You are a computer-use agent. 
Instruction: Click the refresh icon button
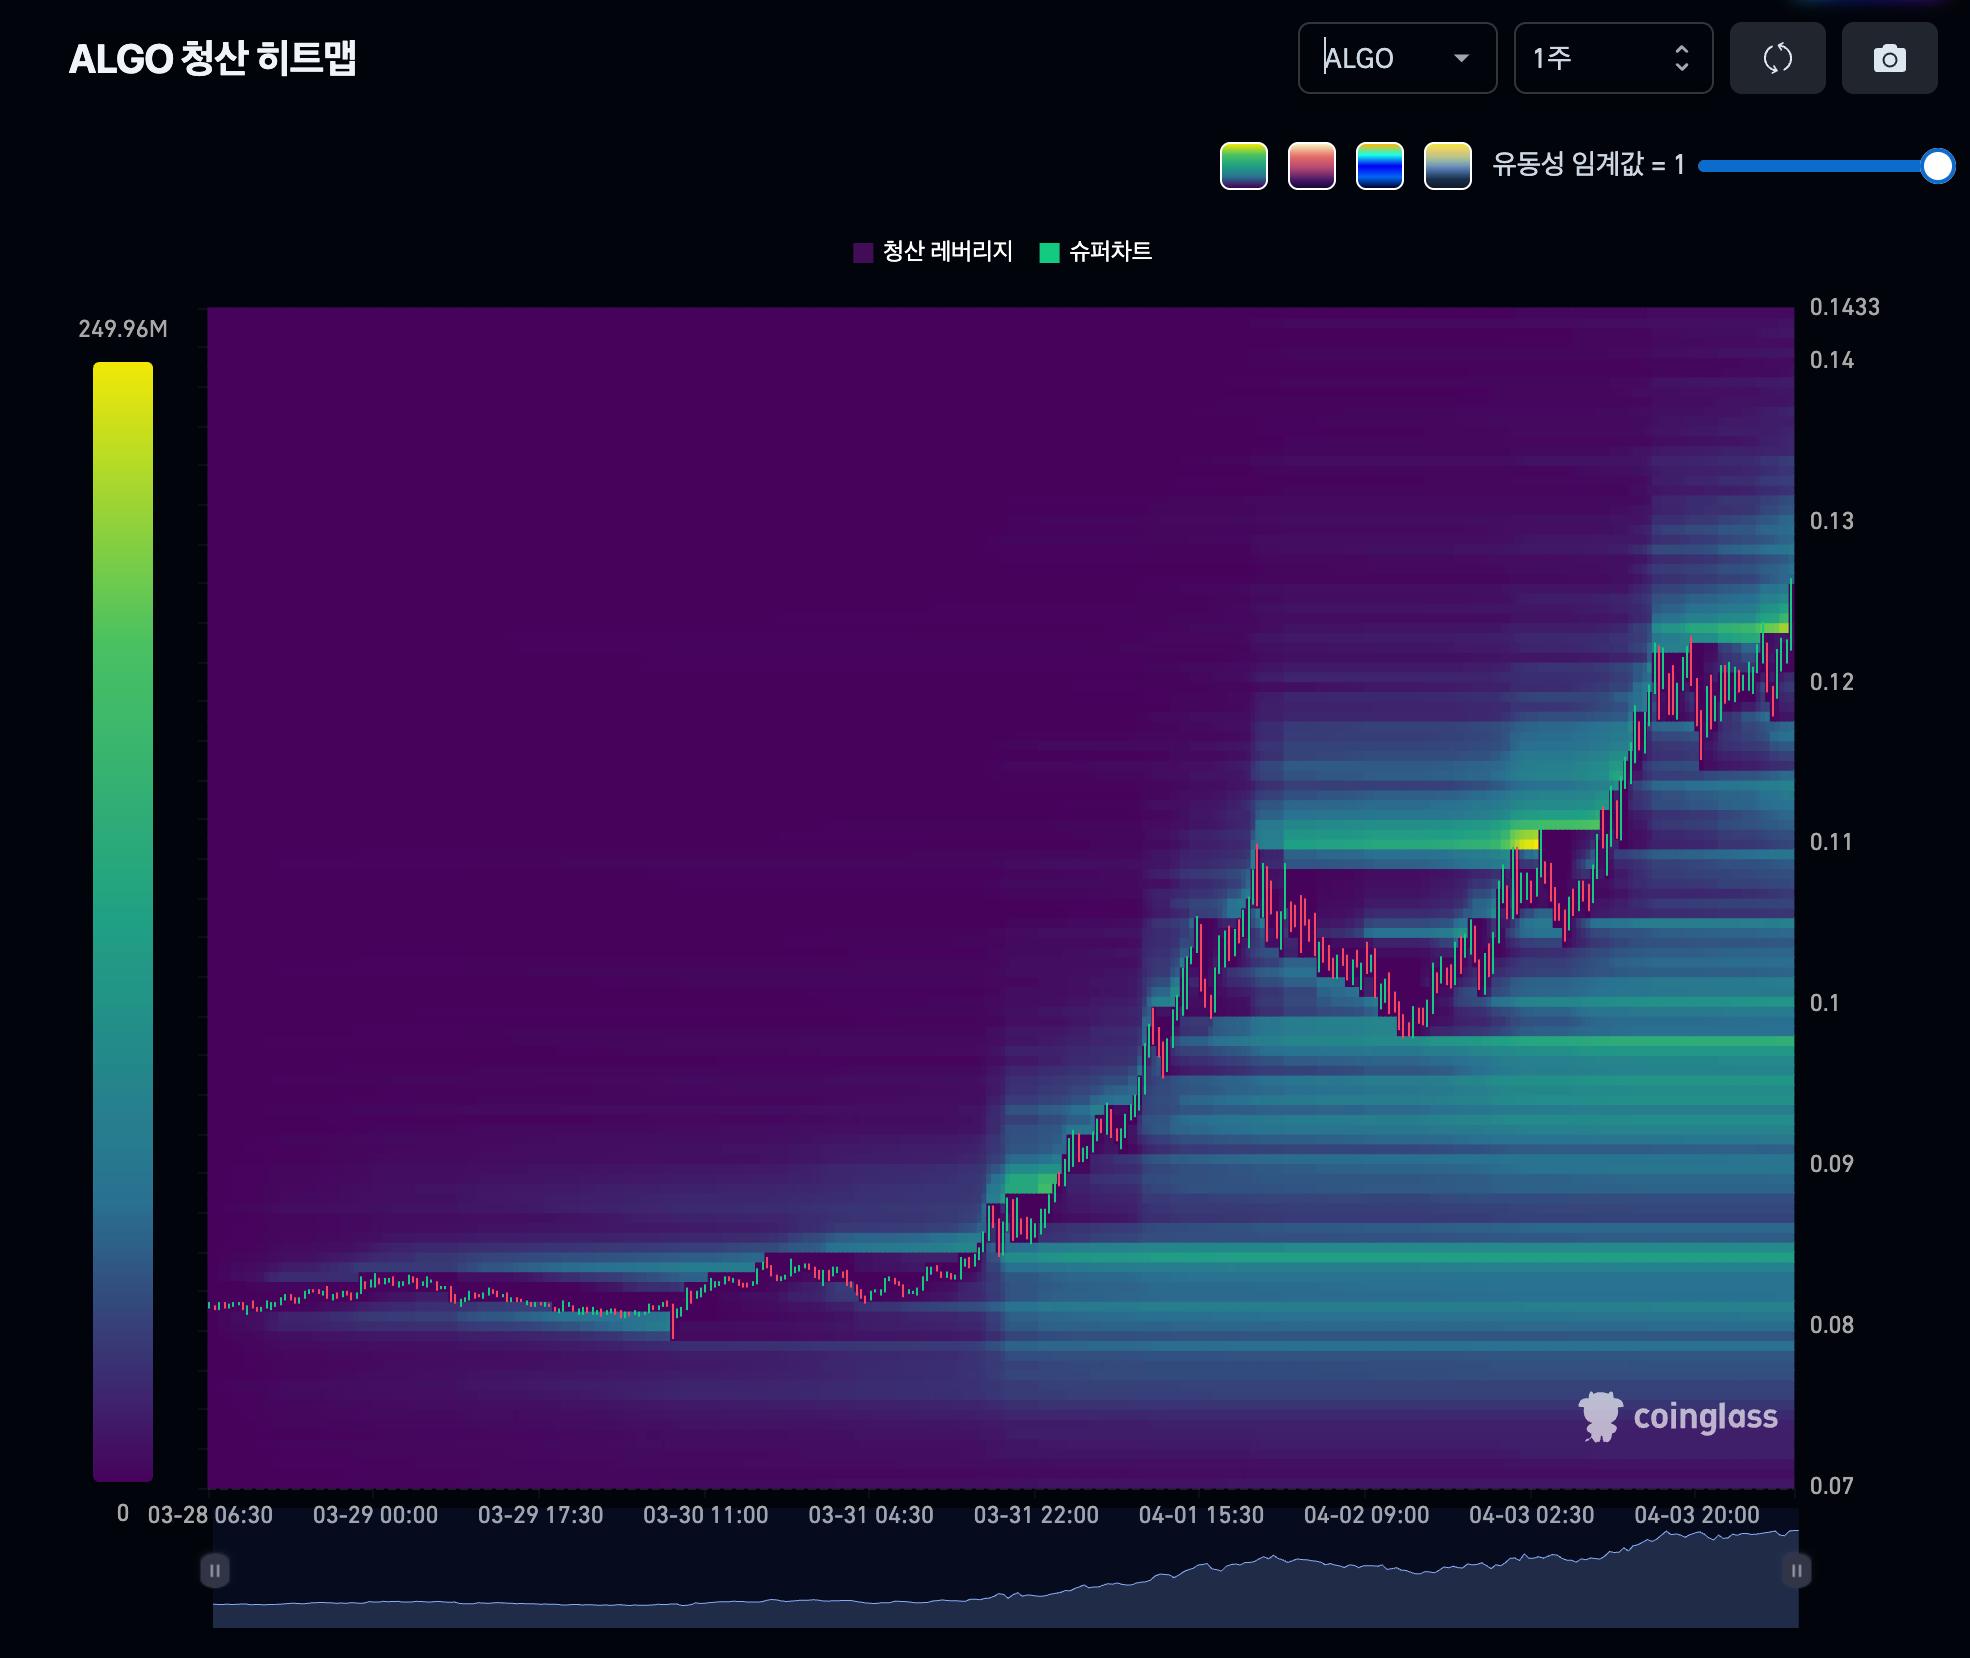point(1777,59)
